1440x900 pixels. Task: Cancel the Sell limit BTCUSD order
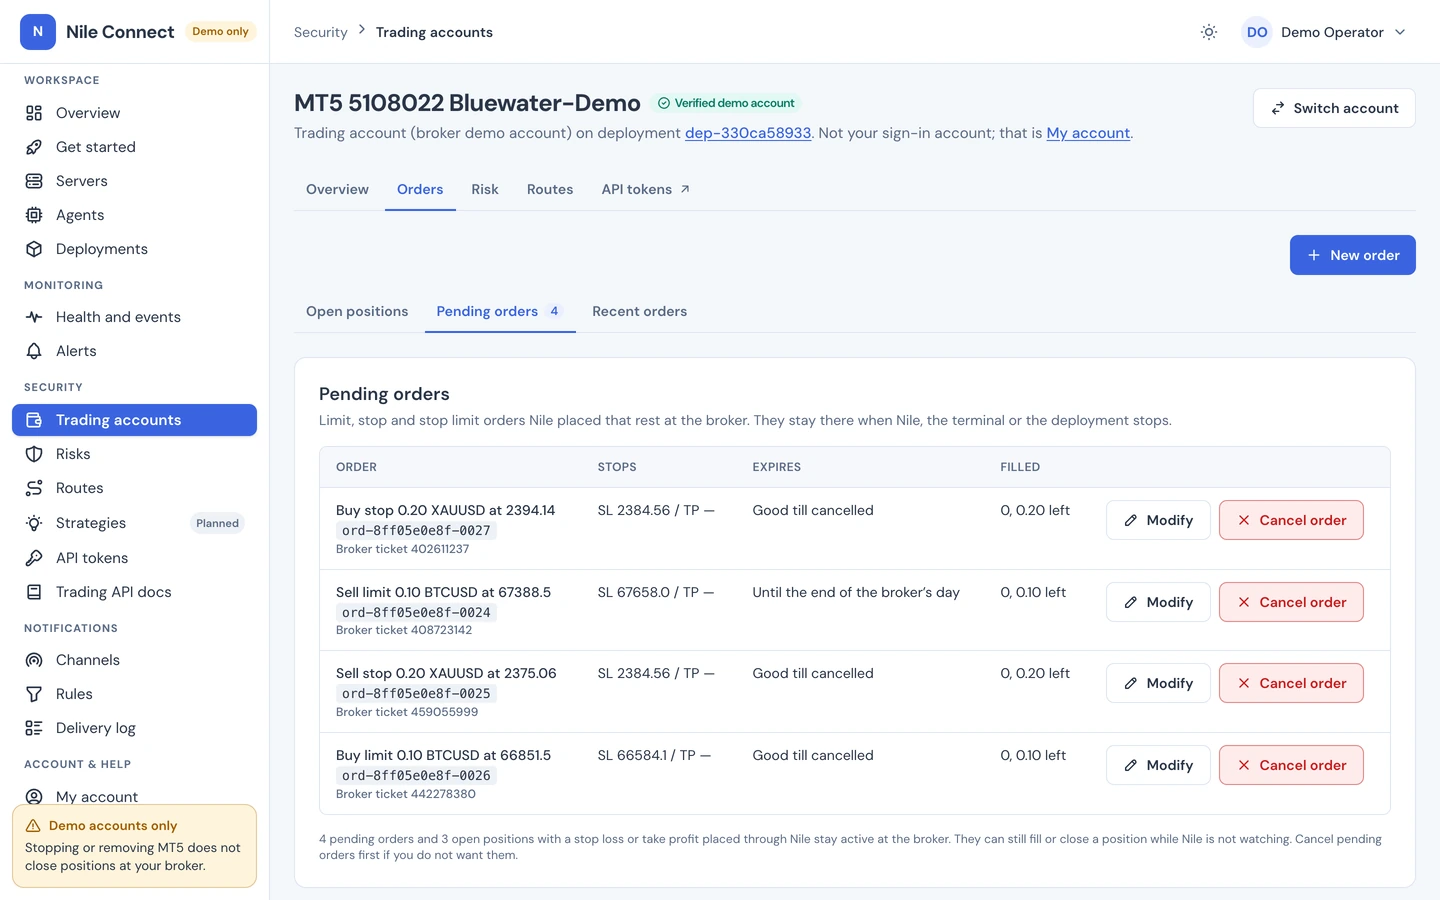(x=1291, y=602)
